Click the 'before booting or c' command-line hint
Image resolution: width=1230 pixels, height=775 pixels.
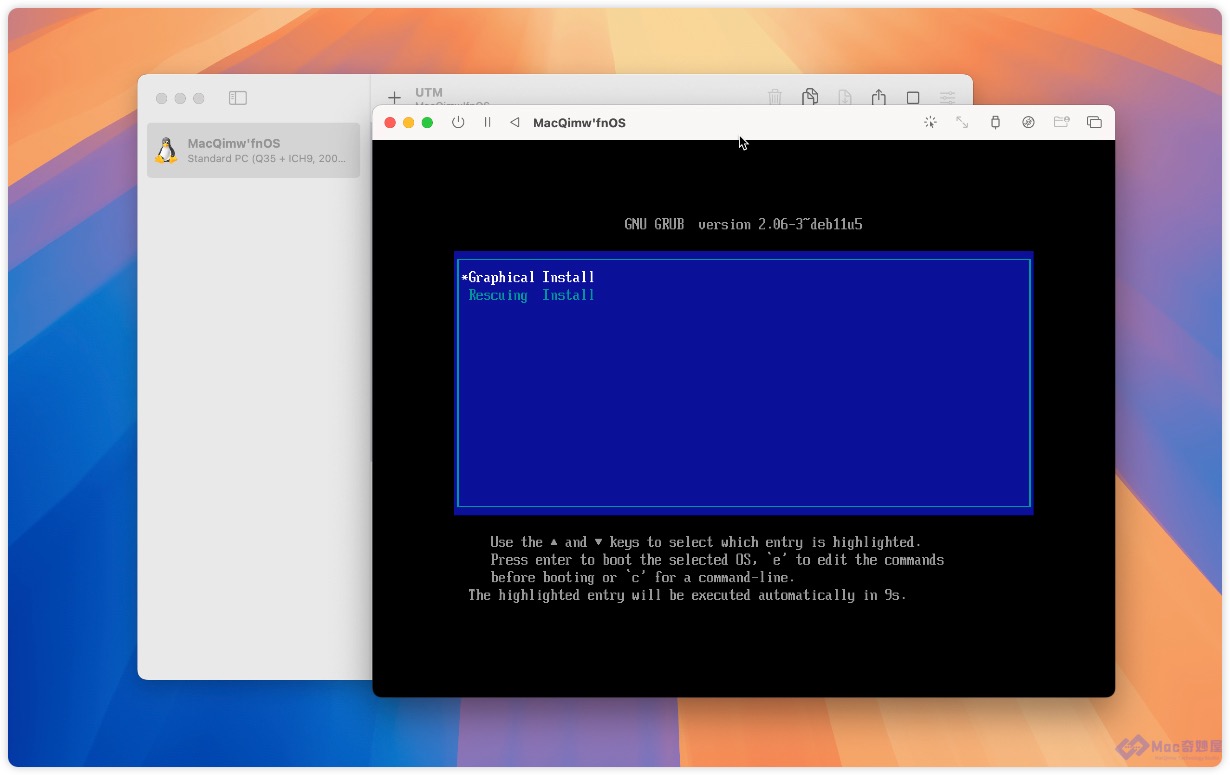coord(643,577)
